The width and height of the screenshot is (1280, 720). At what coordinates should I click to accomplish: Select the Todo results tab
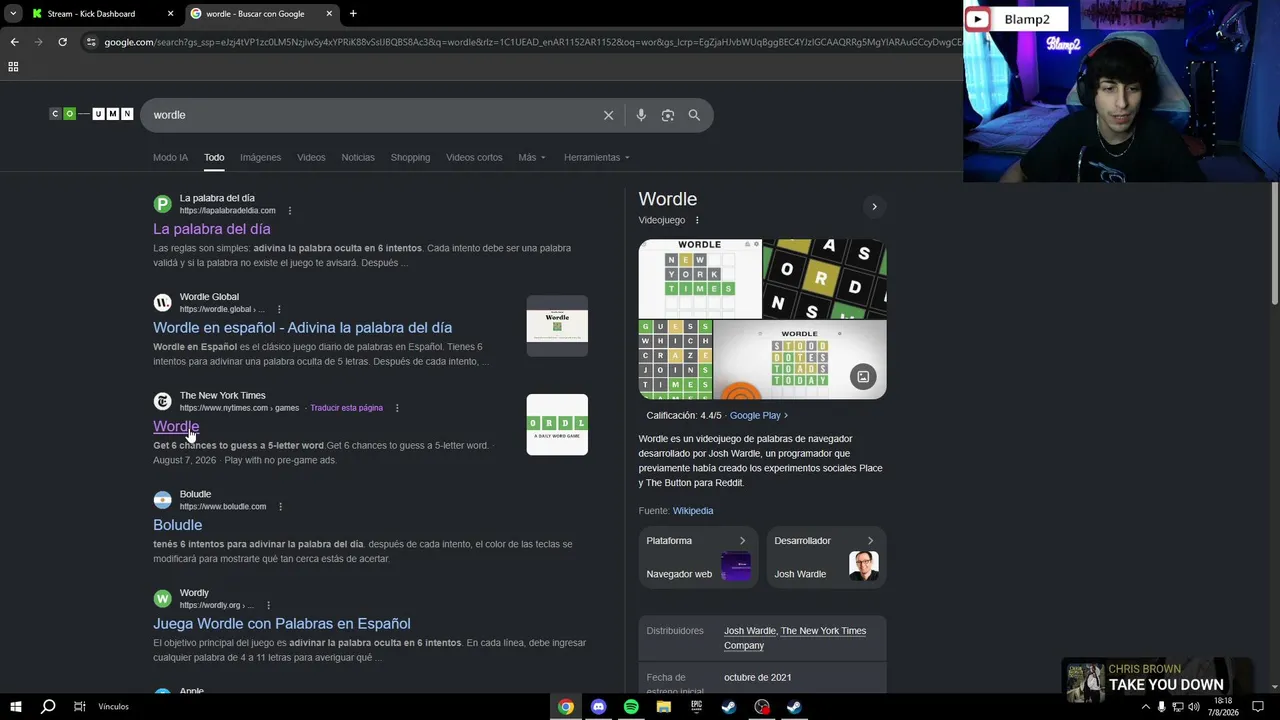tap(214, 158)
